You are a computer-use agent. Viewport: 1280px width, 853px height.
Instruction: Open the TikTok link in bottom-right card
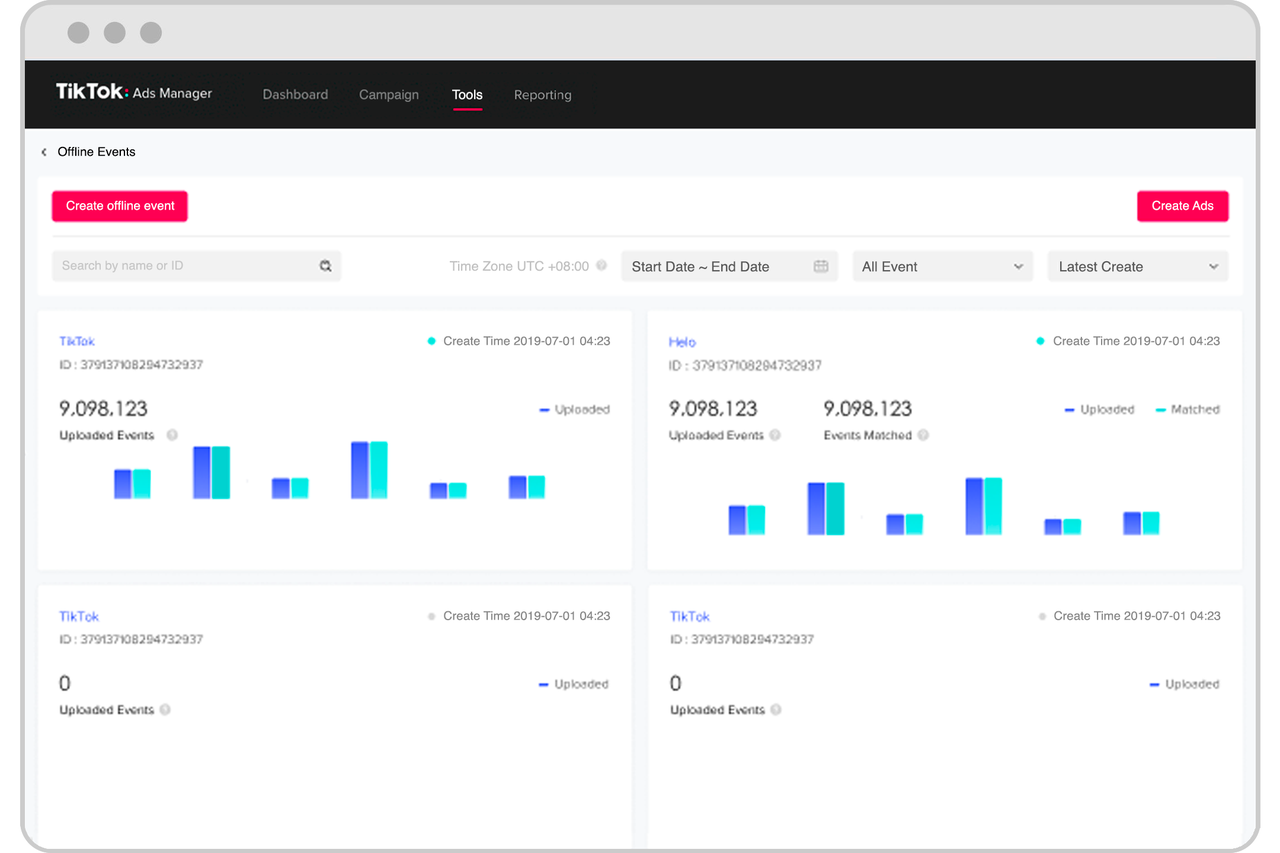point(690,616)
